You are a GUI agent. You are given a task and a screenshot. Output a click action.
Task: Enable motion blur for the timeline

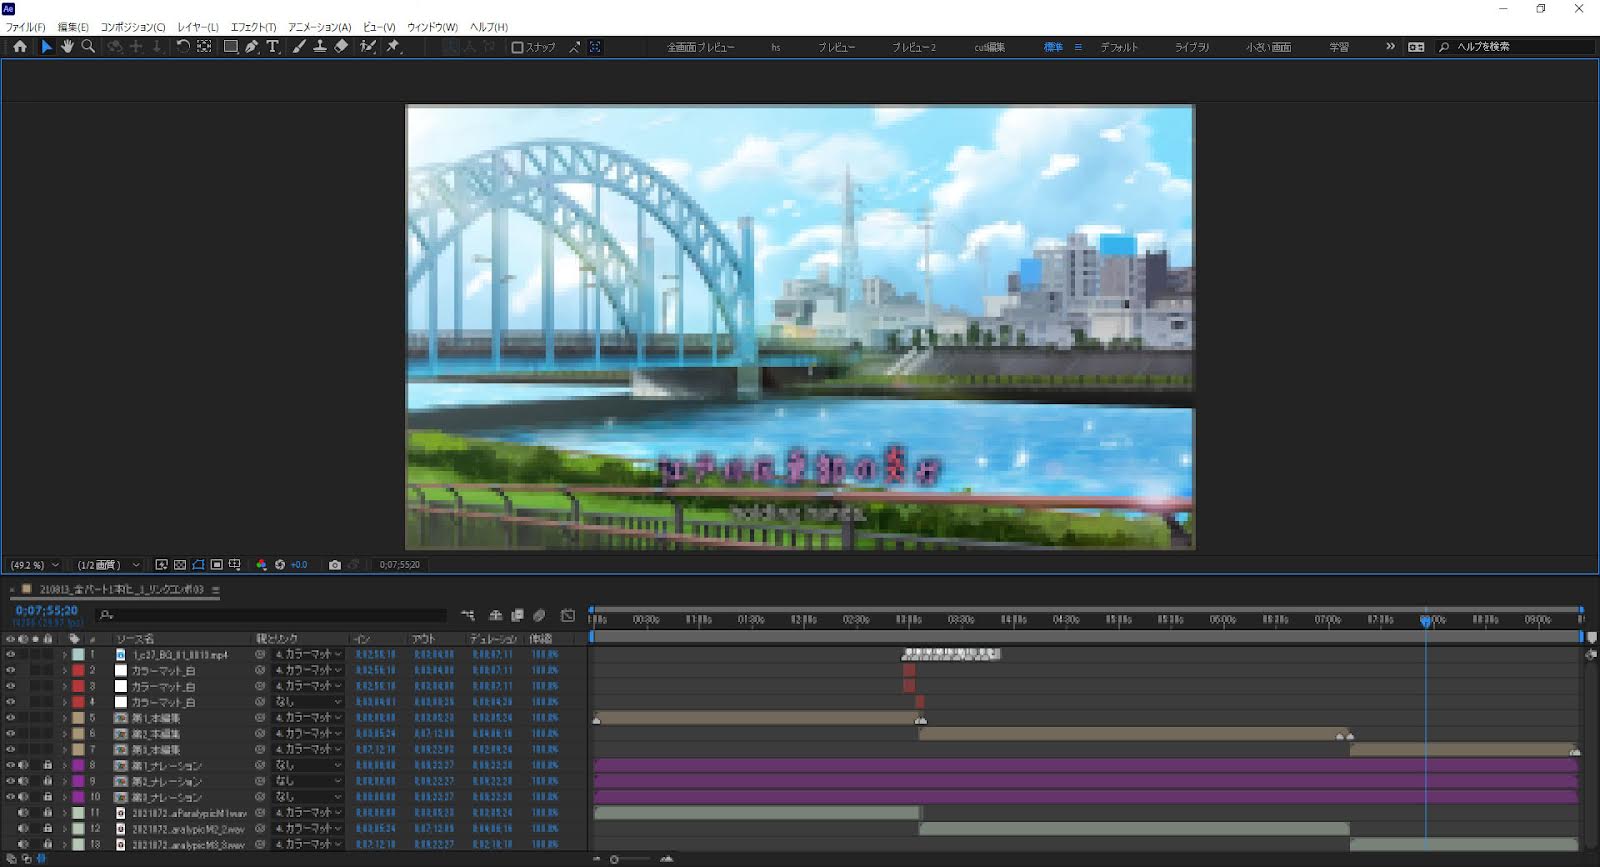539,615
